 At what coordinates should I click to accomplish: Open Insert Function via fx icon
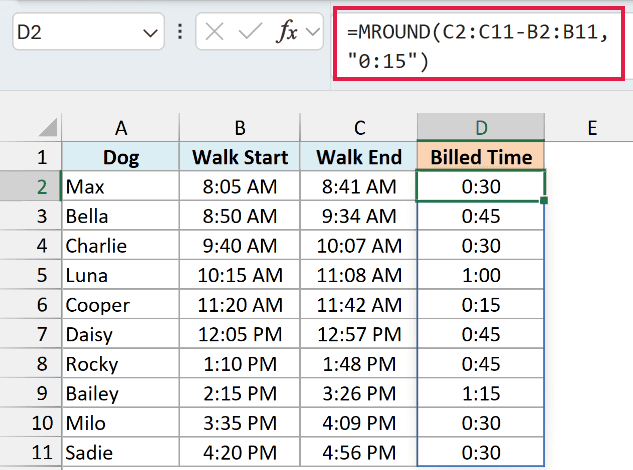tap(287, 31)
